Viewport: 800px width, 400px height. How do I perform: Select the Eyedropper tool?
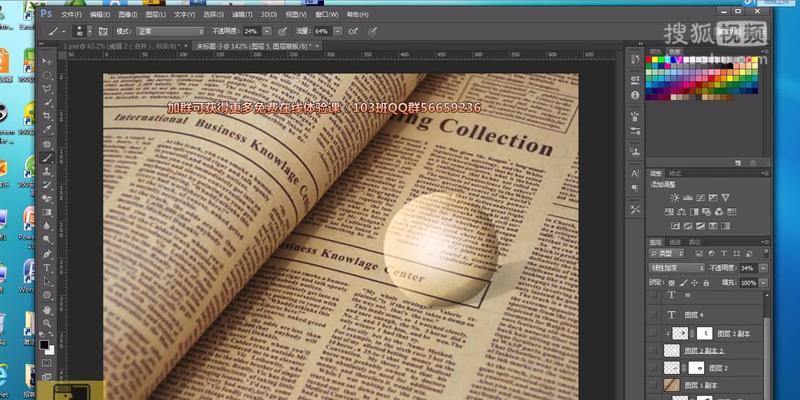point(47,130)
